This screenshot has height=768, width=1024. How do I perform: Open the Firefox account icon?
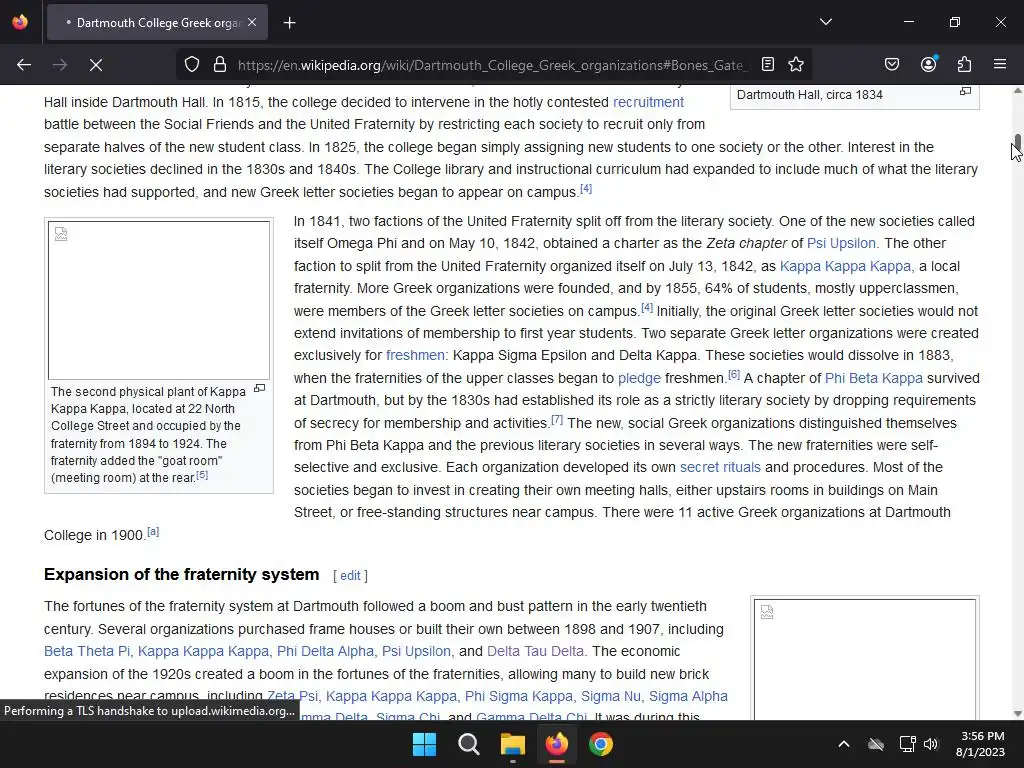click(929, 64)
